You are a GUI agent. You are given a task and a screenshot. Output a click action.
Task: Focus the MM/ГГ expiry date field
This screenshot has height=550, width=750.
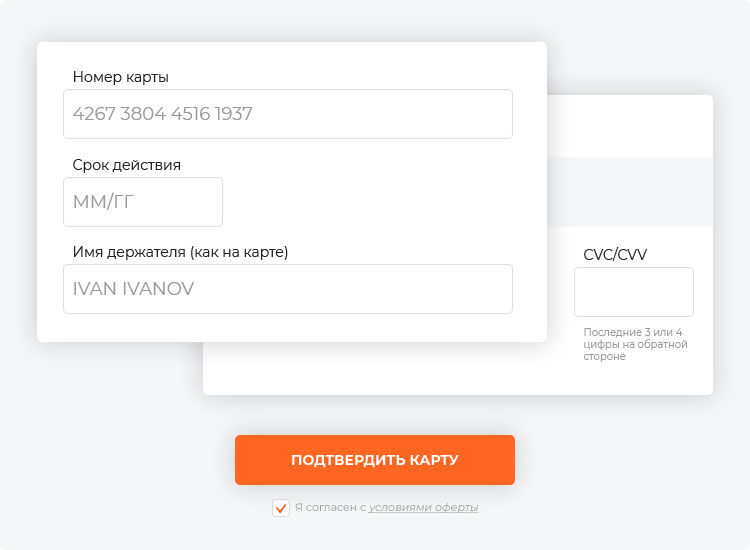click(x=143, y=202)
